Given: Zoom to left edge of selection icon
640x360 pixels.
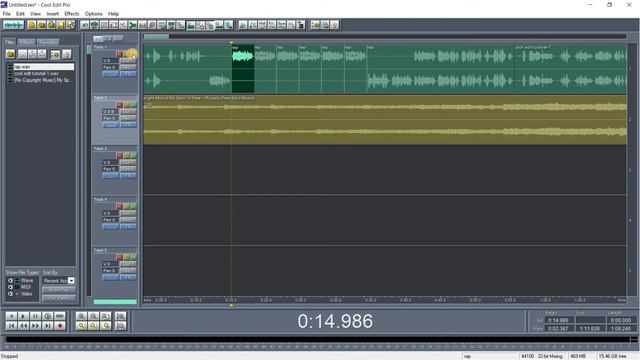Looking at the screenshot, I should (93, 326).
